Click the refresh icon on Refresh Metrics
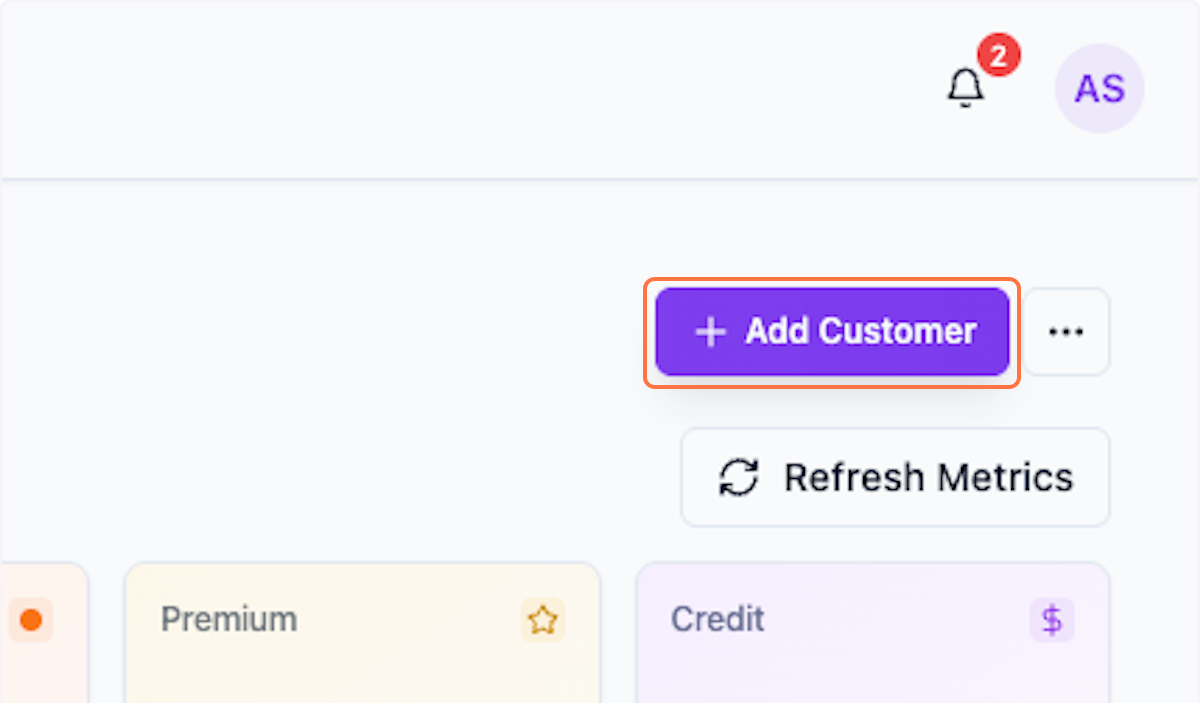Screen dimensions: 1200x703 [x=737, y=477]
